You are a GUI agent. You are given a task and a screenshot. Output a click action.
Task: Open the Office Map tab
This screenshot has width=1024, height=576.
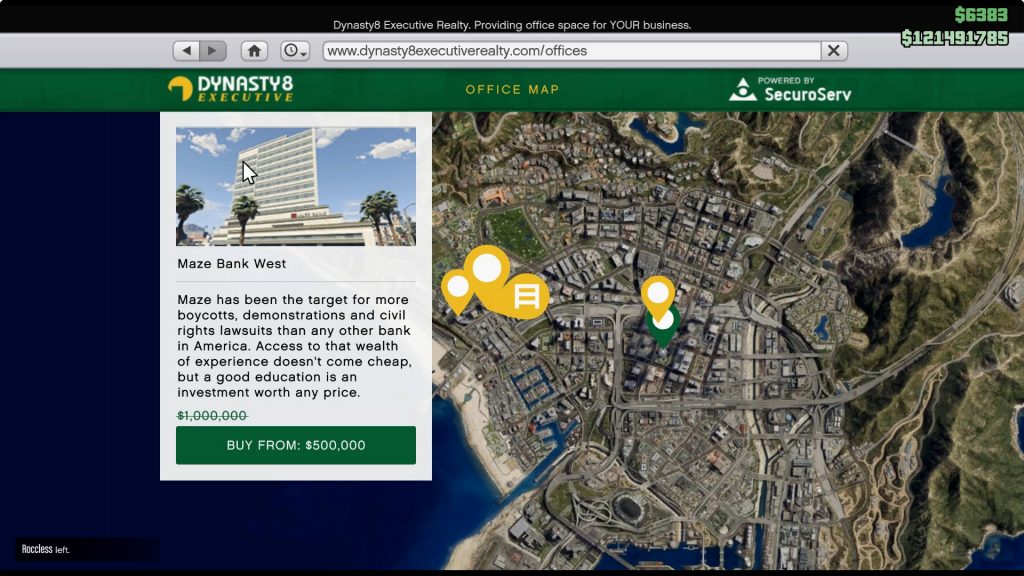click(x=512, y=89)
